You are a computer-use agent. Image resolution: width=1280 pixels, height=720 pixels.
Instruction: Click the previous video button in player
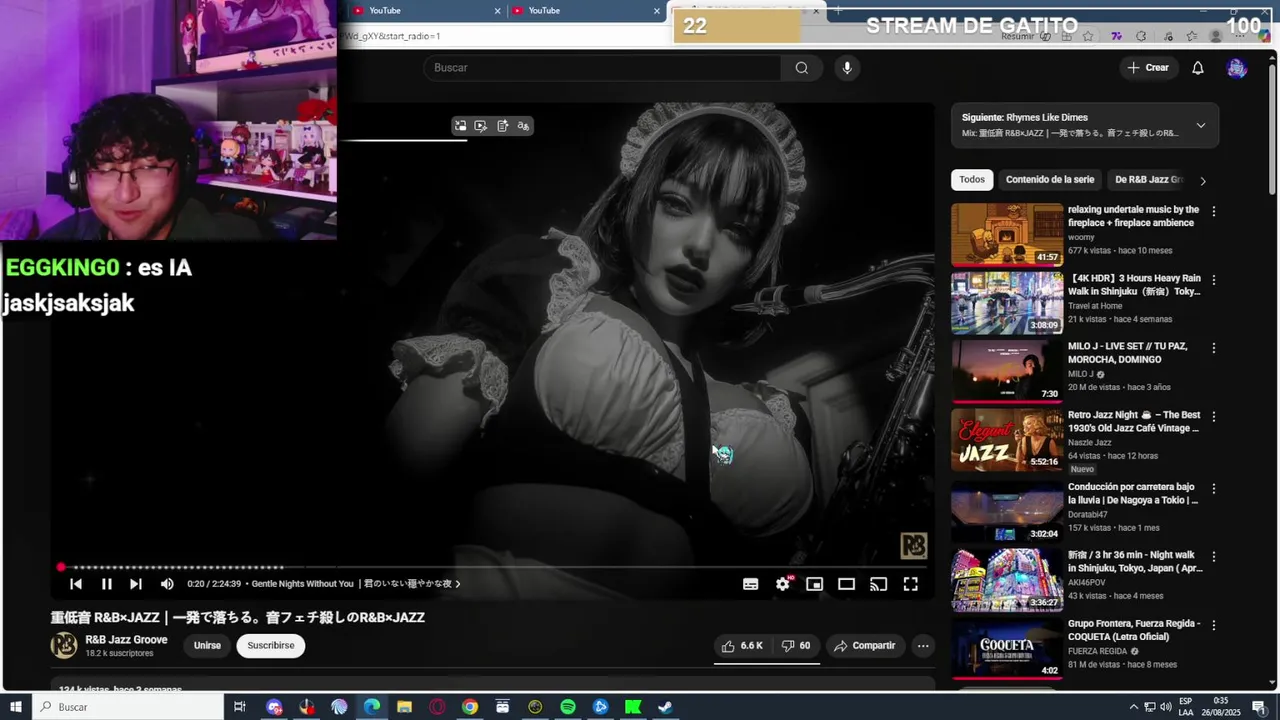point(76,584)
